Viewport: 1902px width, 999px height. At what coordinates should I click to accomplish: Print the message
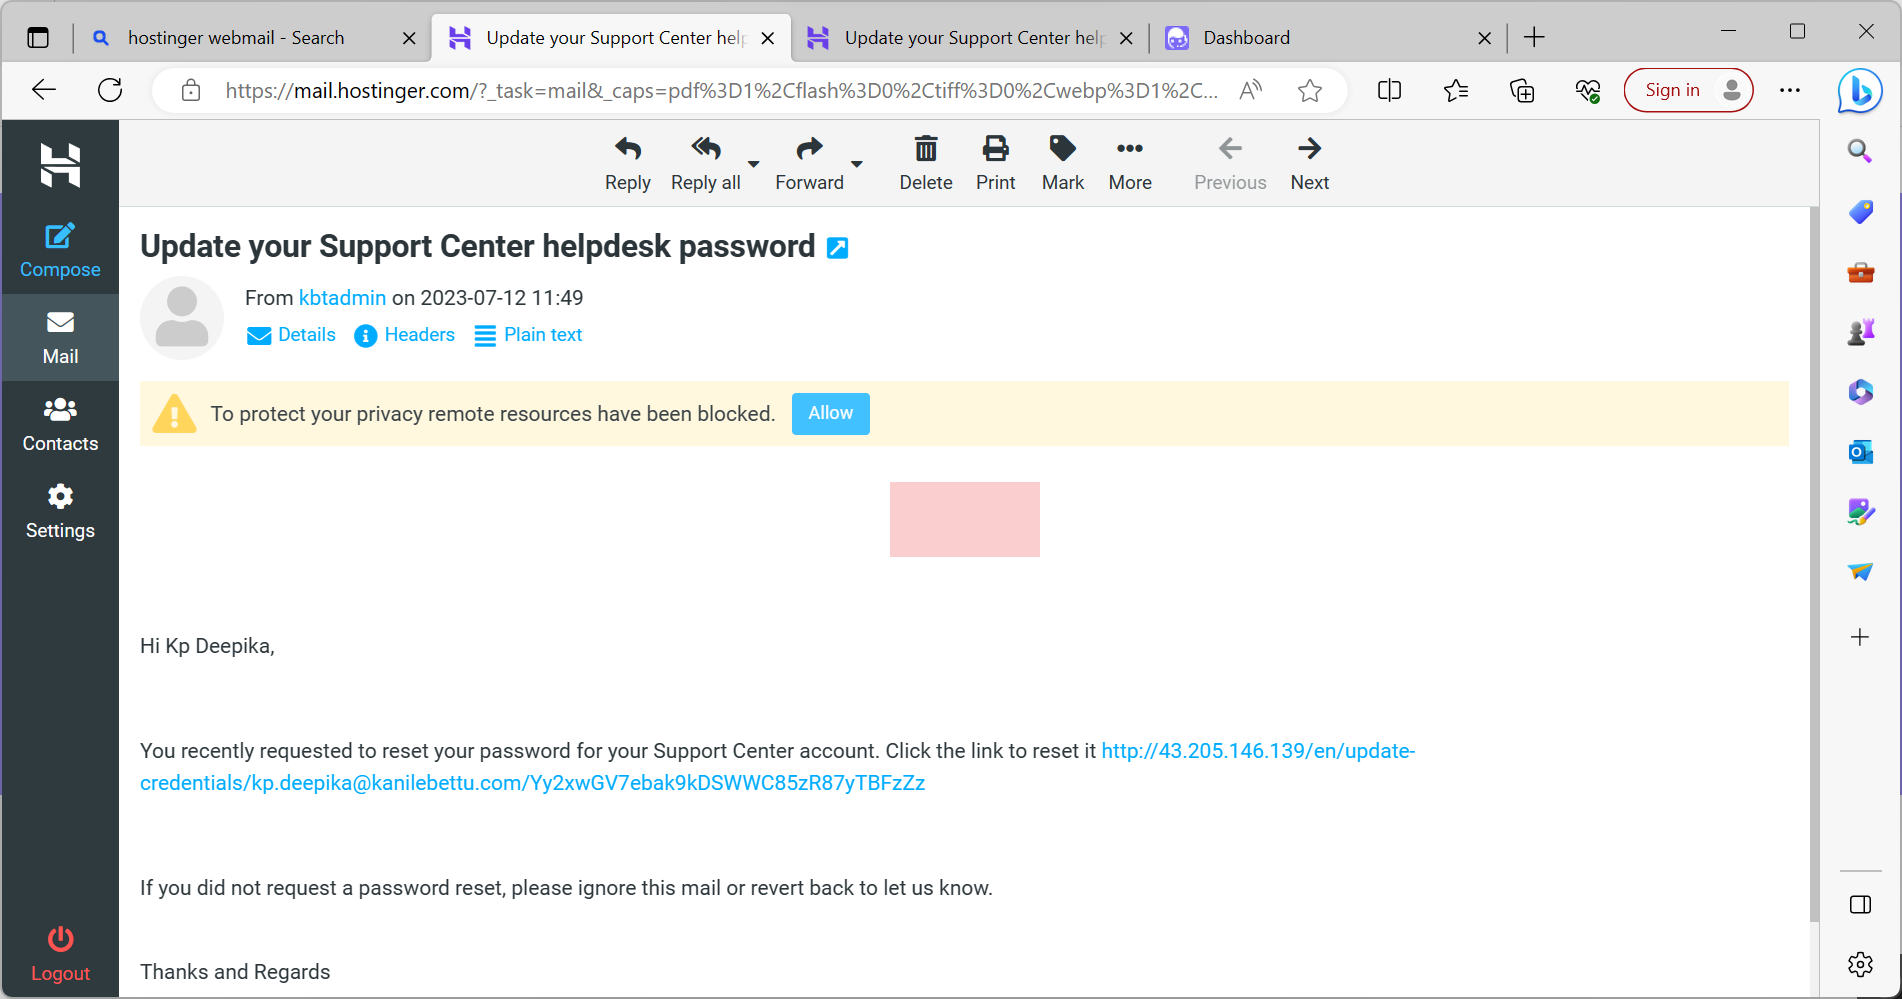pyautogui.click(x=995, y=150)
